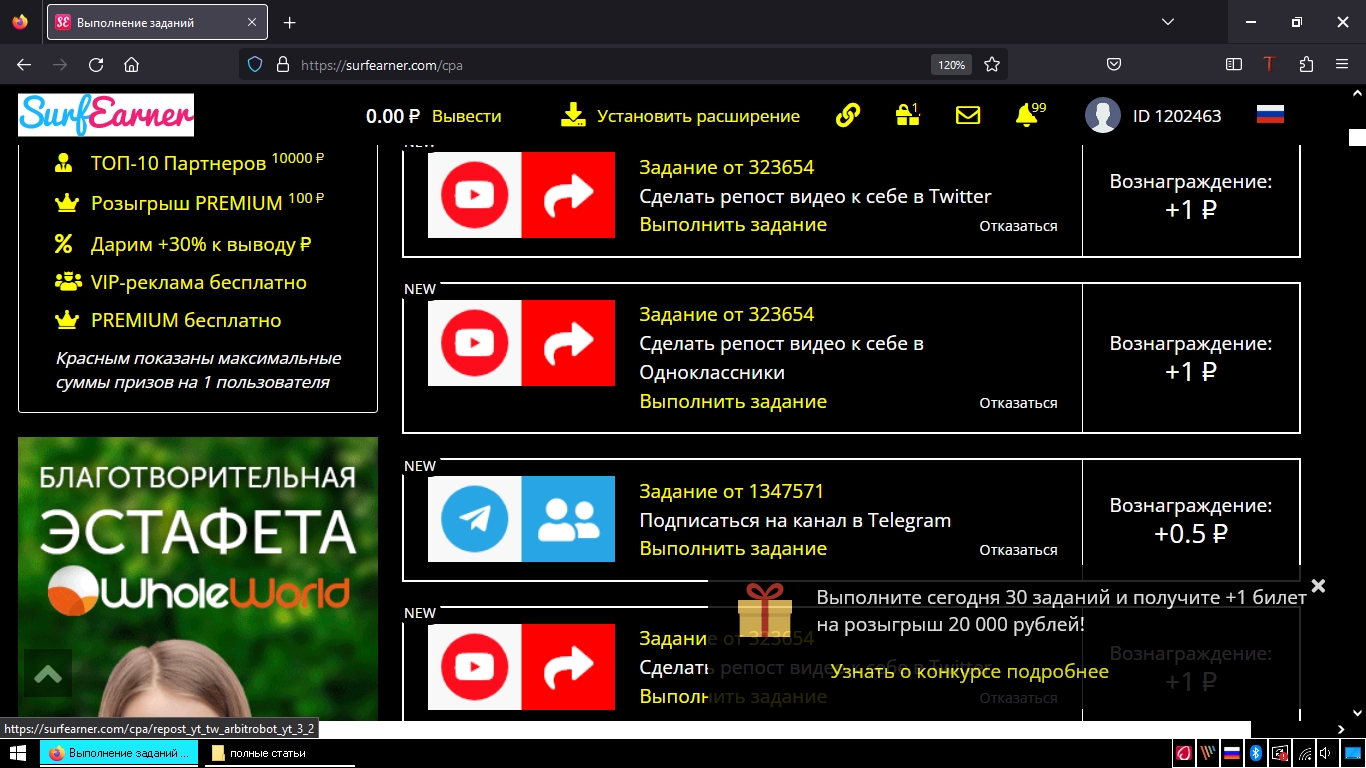Open ТОП-10 Партнеров in sidebar
This screenshot has height=768, width=1366.
[178, 162]
